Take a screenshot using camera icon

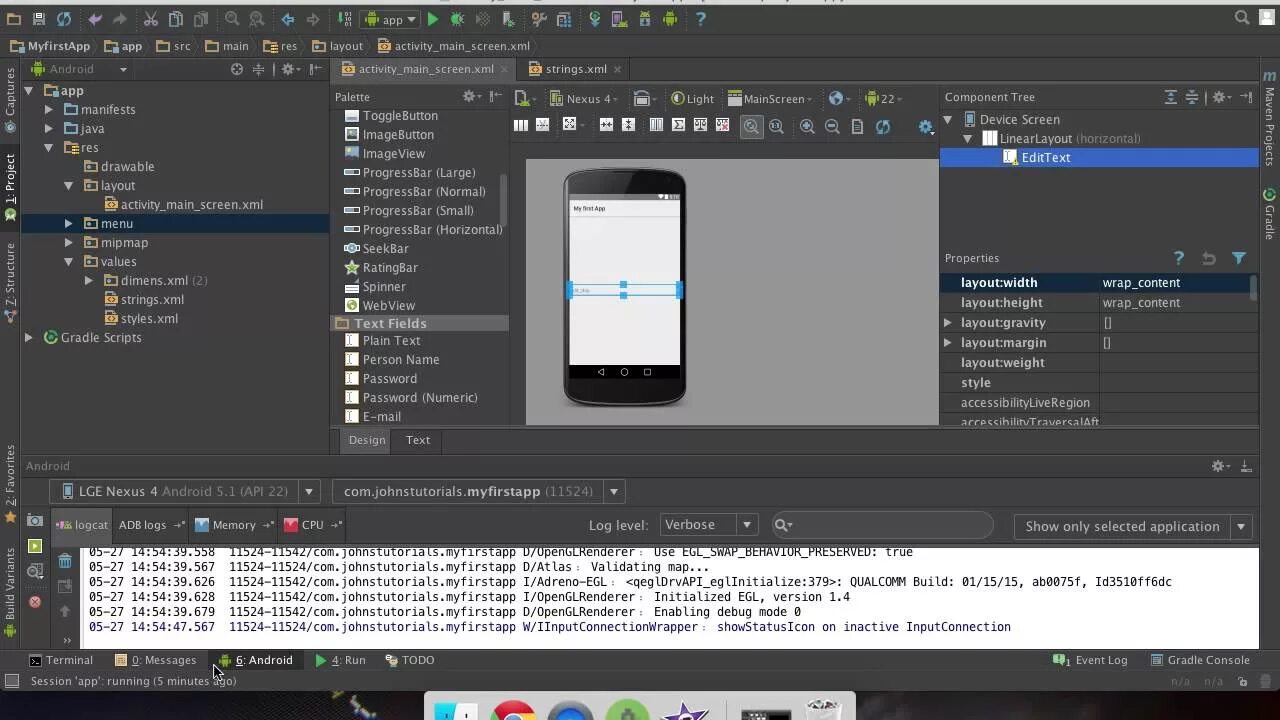pyautogui.click(x=35, y=521)
